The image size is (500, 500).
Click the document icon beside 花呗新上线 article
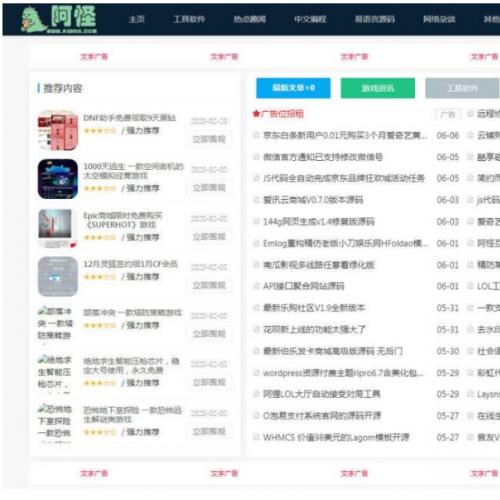[x=256, y=329]
